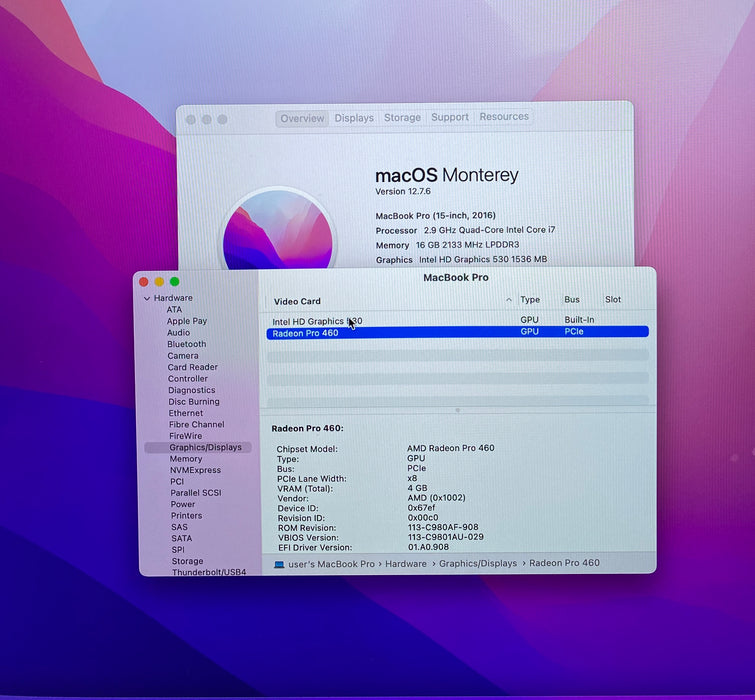The image size is (755, 700).
Task: Switch to the Overview tab in About This Mac
Action: 302,118
